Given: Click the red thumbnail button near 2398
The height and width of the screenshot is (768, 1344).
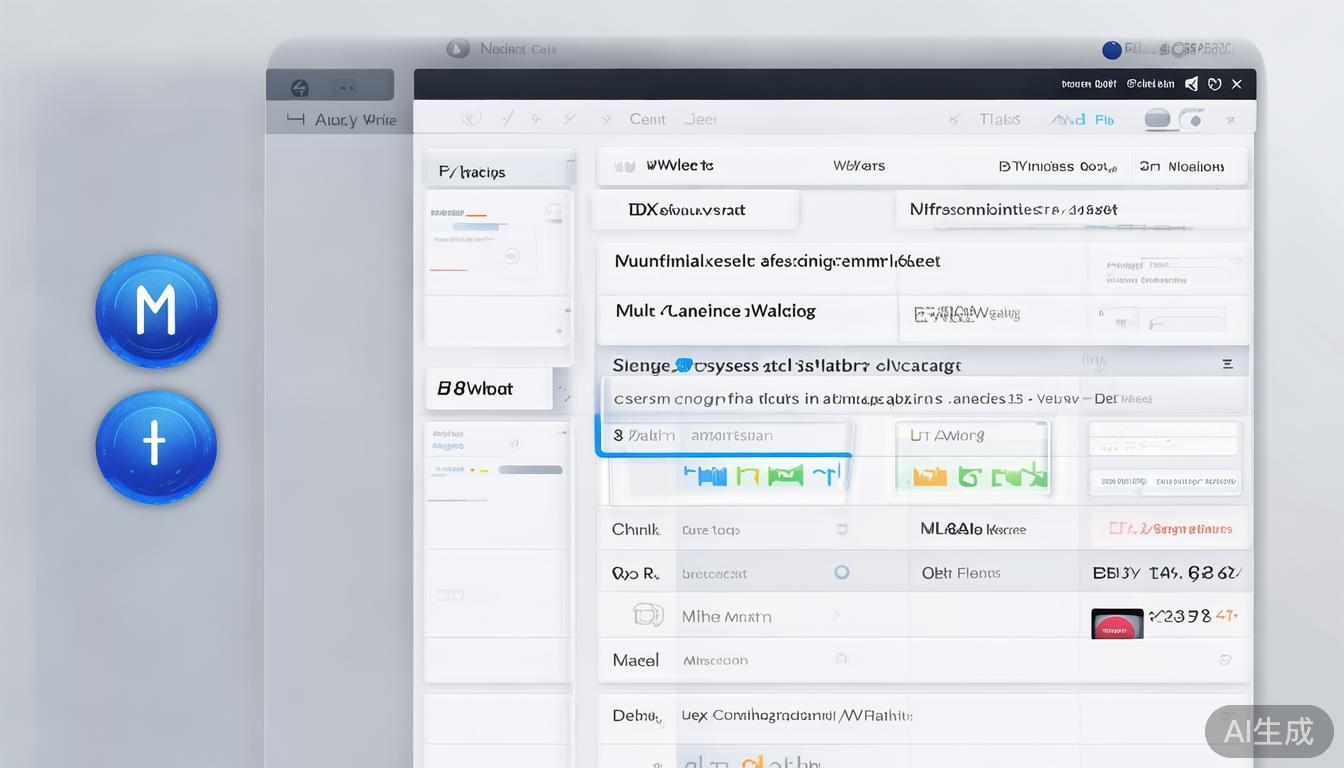Looking at the screenshot, I should pyautogui.click(x=1116, y=624).
